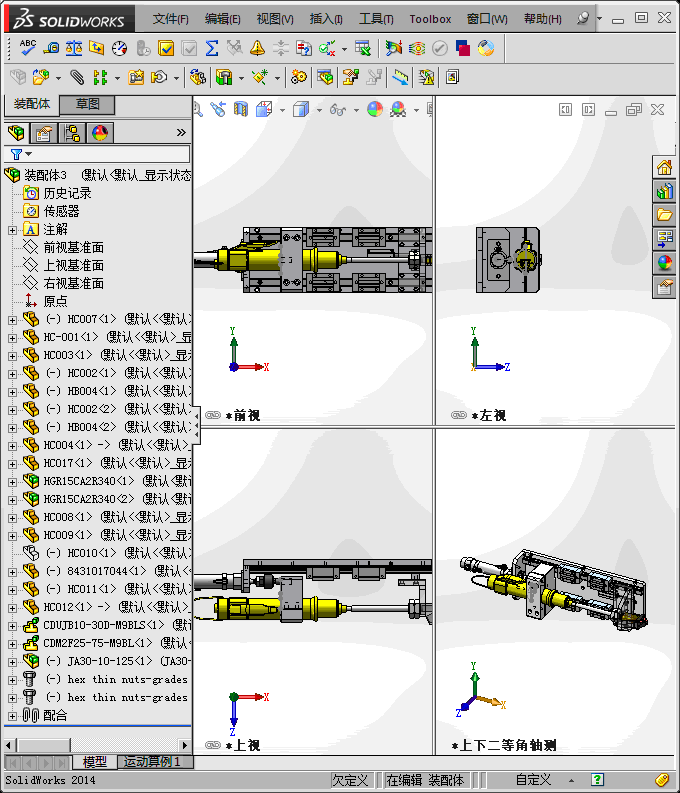
Task: Expand CDUJB10-30D-M9BLS<1> component
Action: tap(13, 626)
